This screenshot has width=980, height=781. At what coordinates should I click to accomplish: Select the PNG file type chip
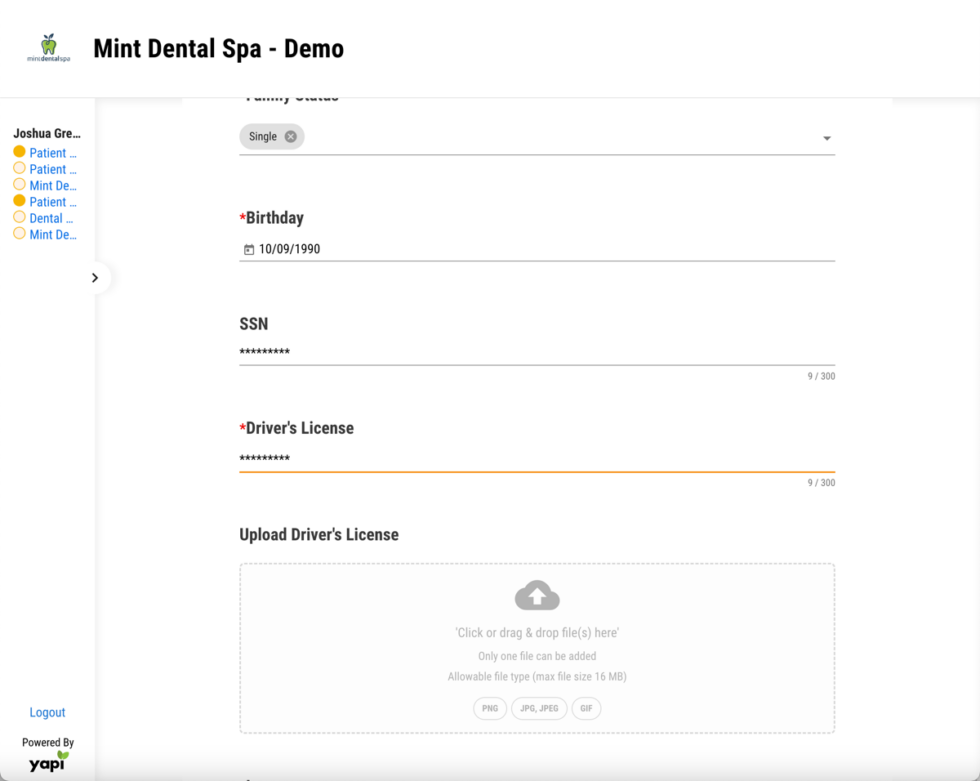pyautogui.click(x=489, y=708)
